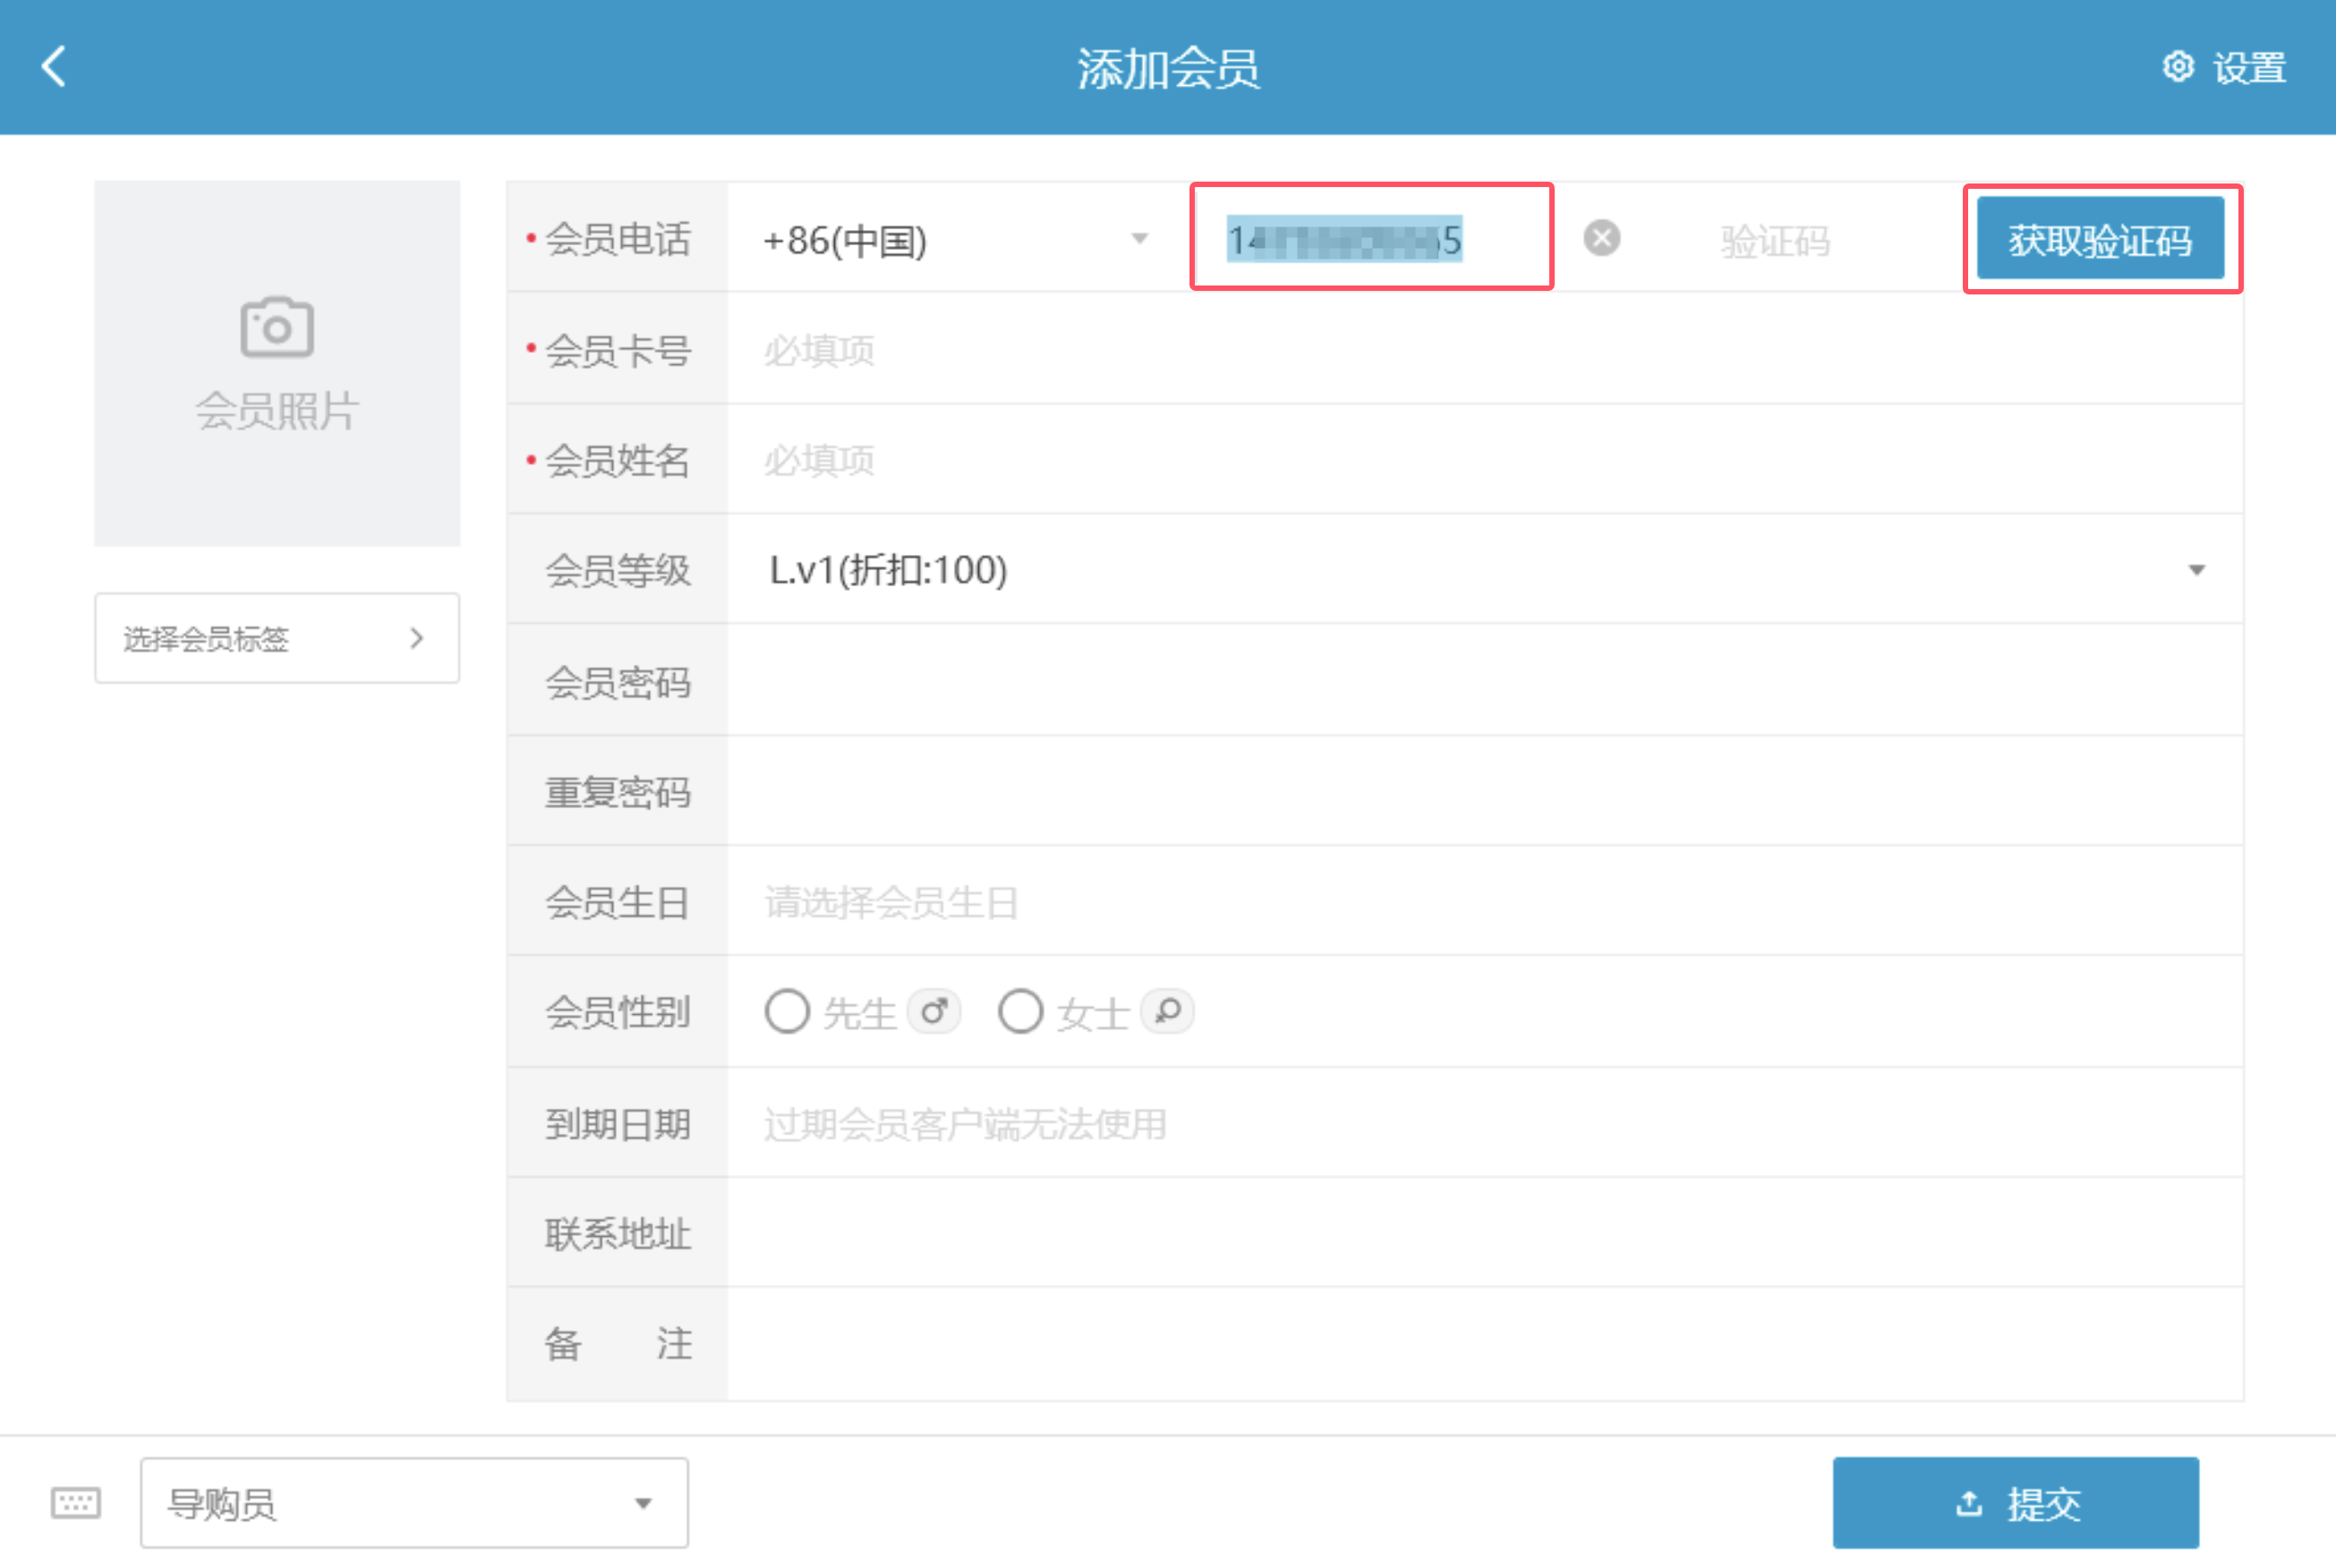Select the 先生 radio button
This screenshot has height=1568, width=2336.
coord(787,1012)
